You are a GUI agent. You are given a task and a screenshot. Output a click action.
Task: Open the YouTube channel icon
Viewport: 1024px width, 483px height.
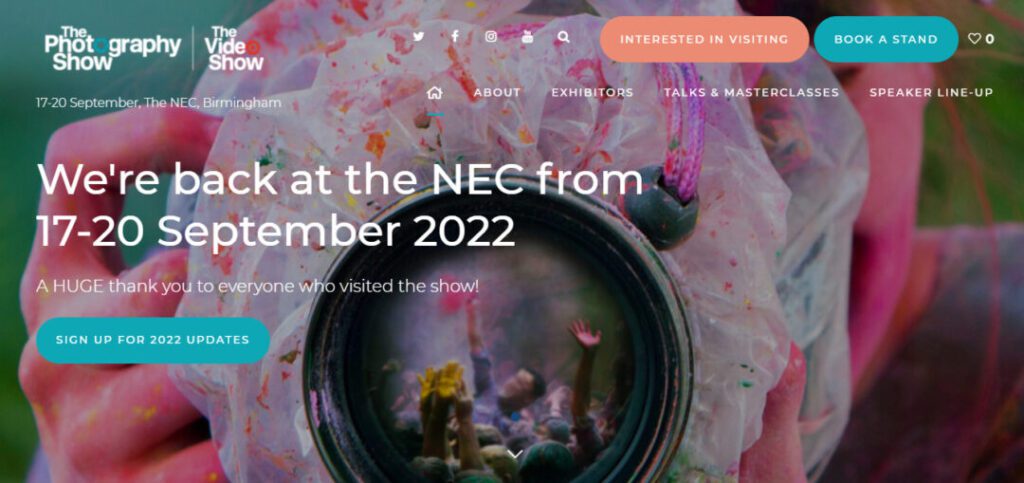point(527,37)
